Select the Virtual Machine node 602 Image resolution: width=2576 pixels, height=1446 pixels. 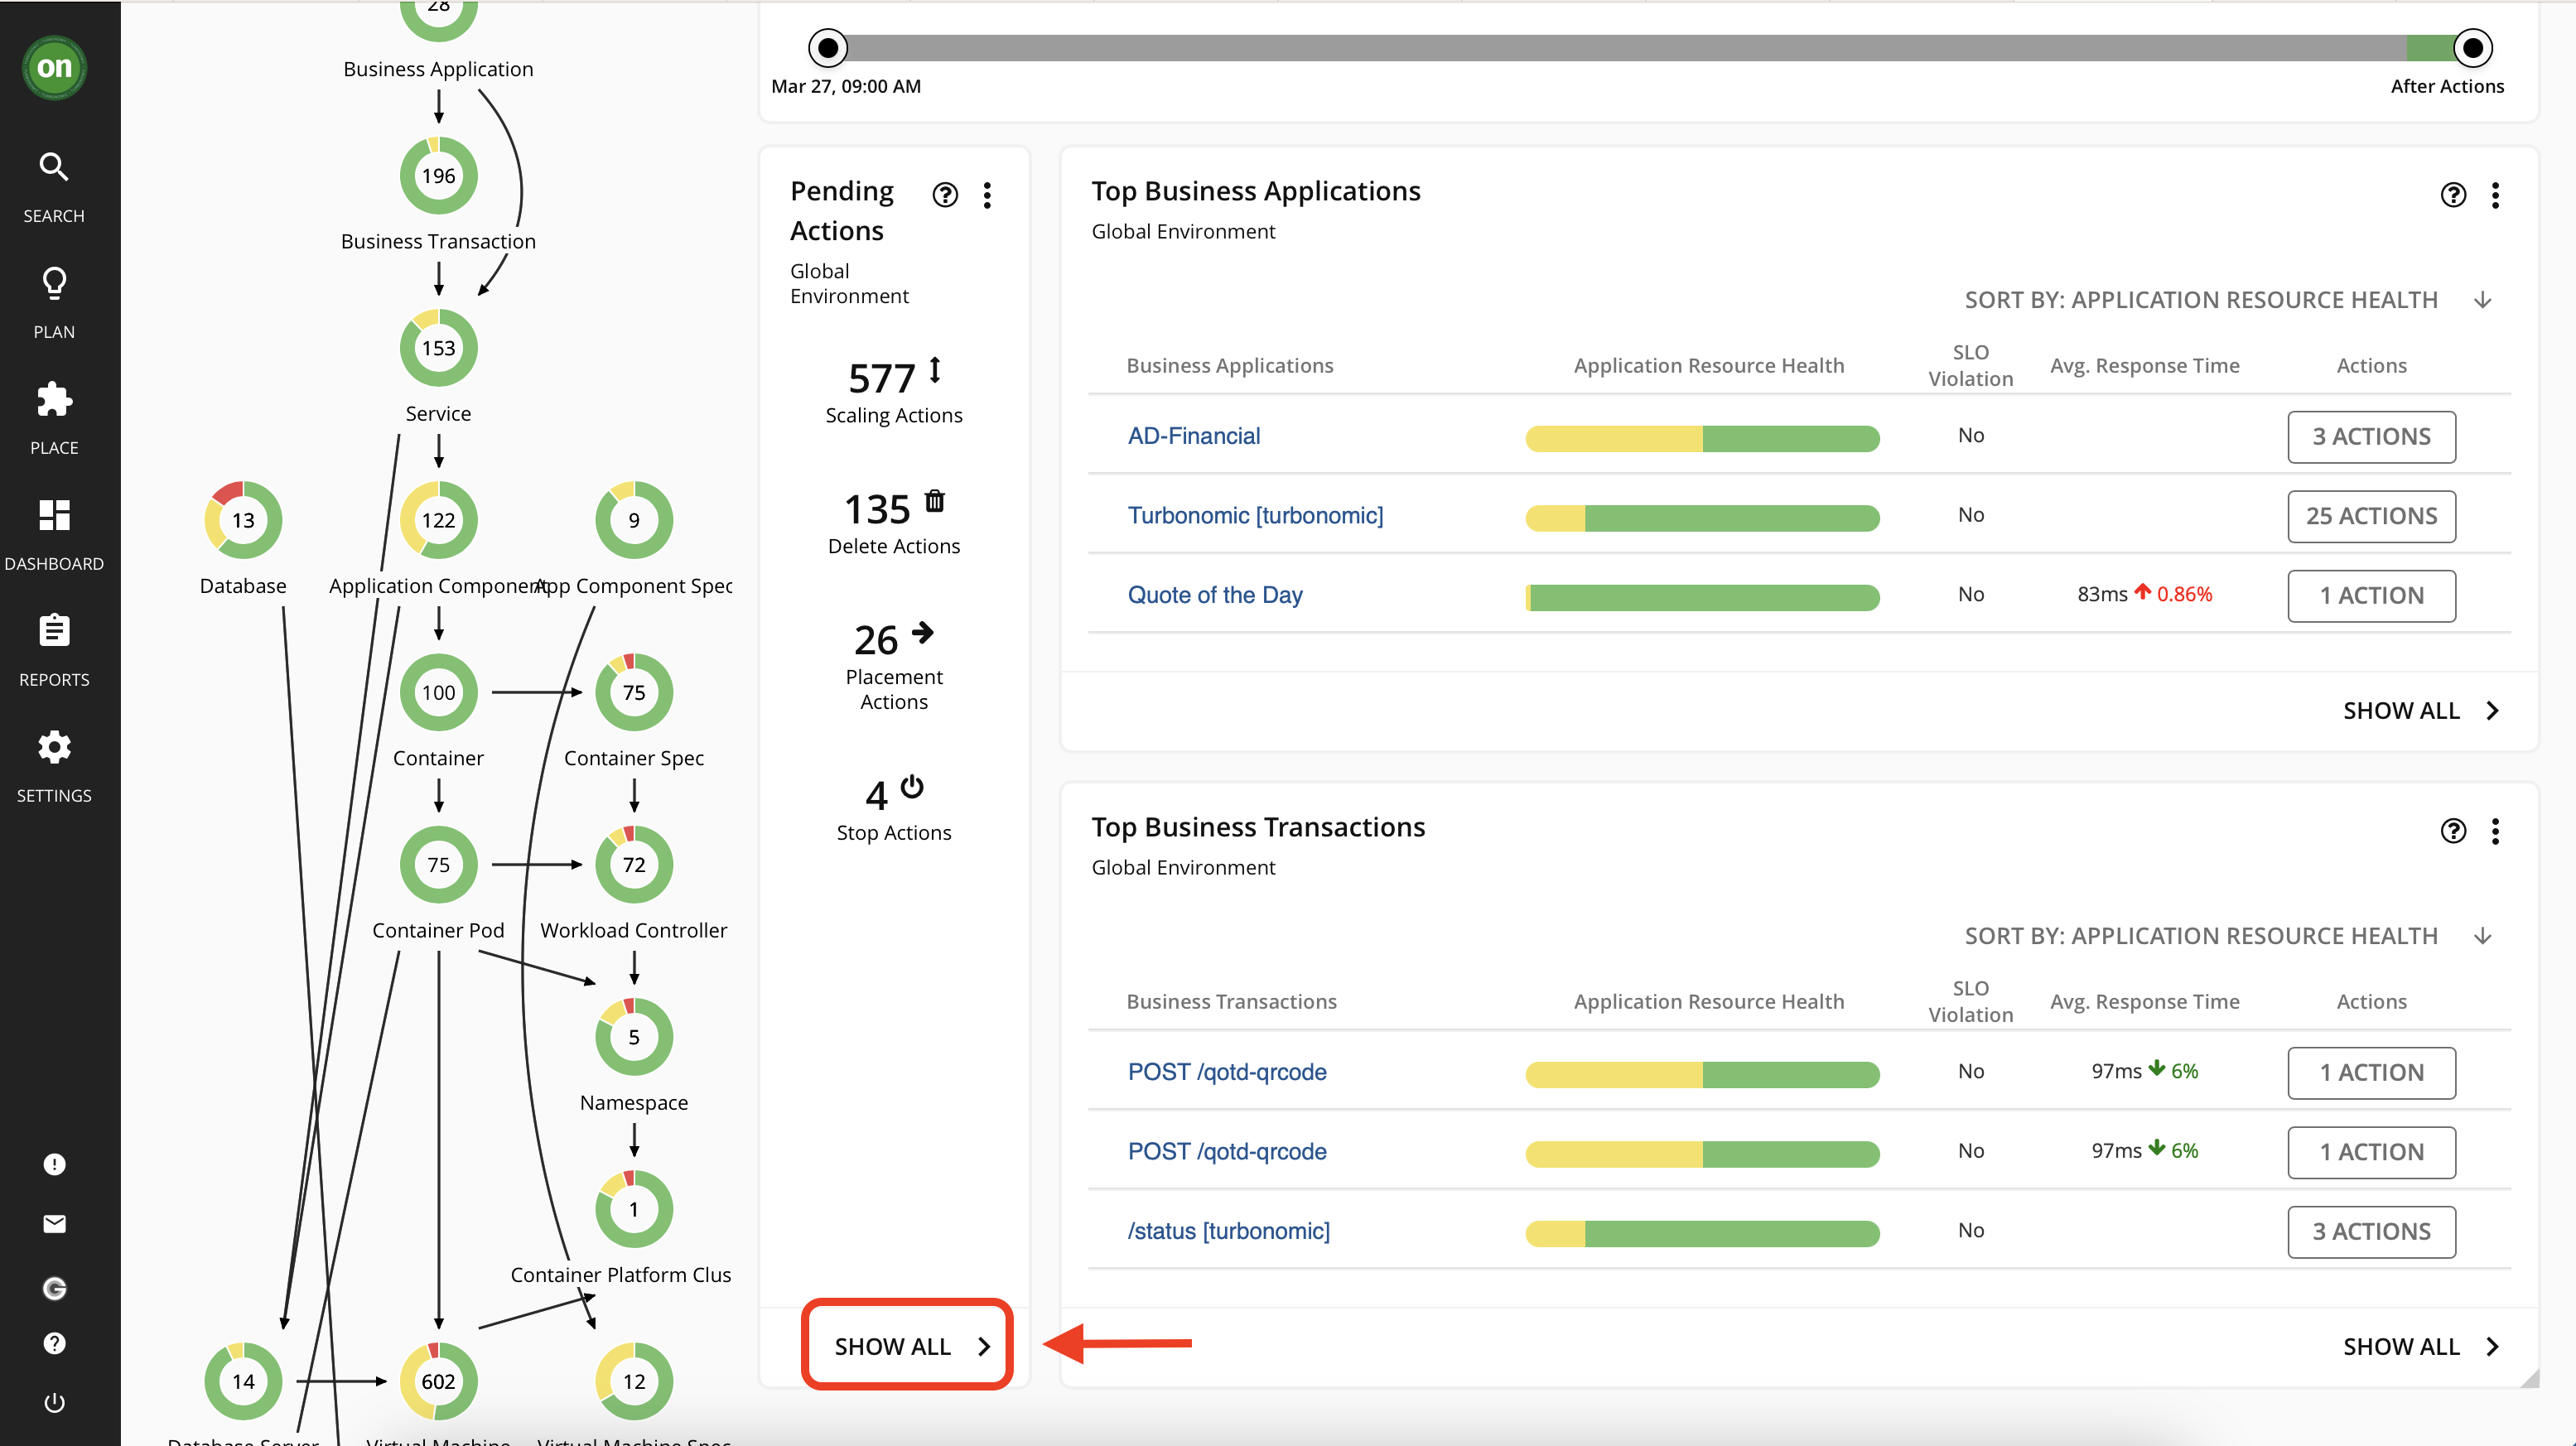coord(438,1381)
